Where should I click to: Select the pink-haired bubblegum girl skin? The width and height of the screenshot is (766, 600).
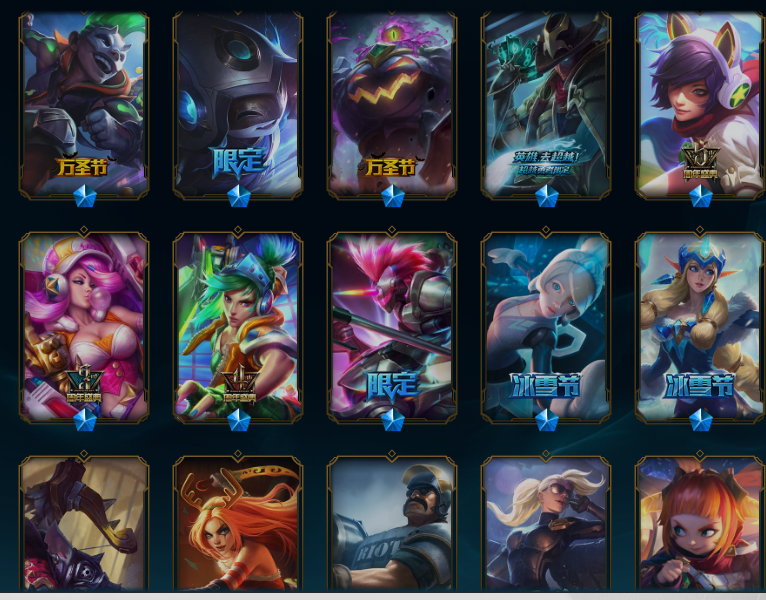tap(84, 326)
